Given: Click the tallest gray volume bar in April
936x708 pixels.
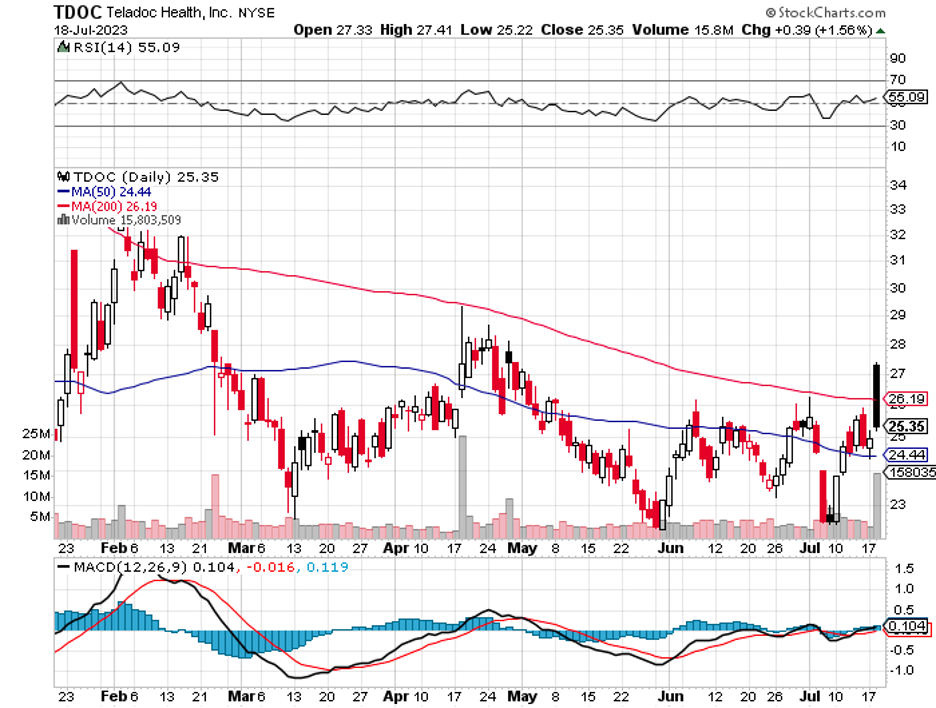Looking at the screenshot, I should (x=462, y=481).
